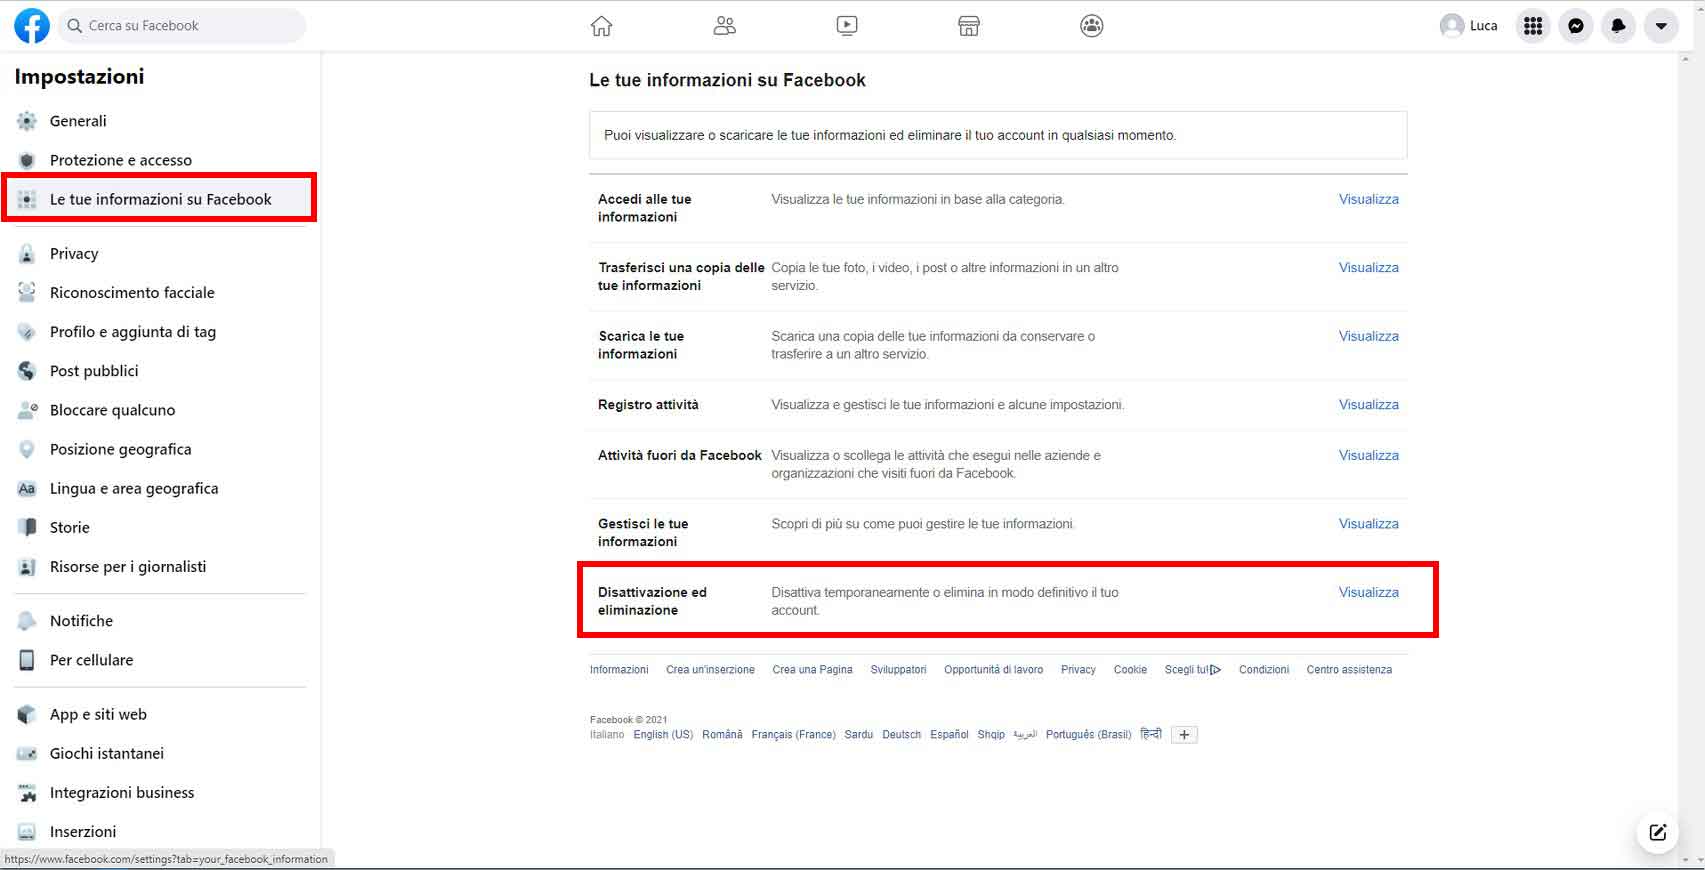Click Visualizza for Scarica le tue informazioni
1705x870 pixels.
pos(1368,336)
